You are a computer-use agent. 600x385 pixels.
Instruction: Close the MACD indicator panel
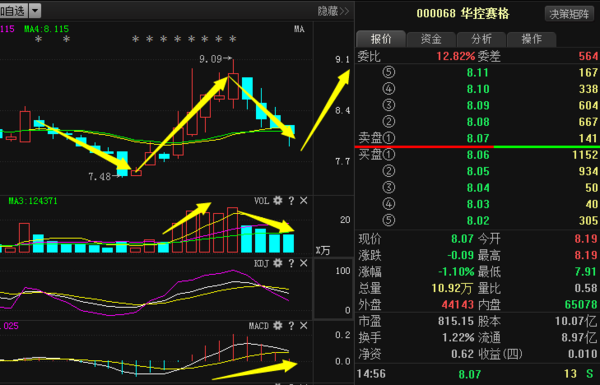coord(303,326)
